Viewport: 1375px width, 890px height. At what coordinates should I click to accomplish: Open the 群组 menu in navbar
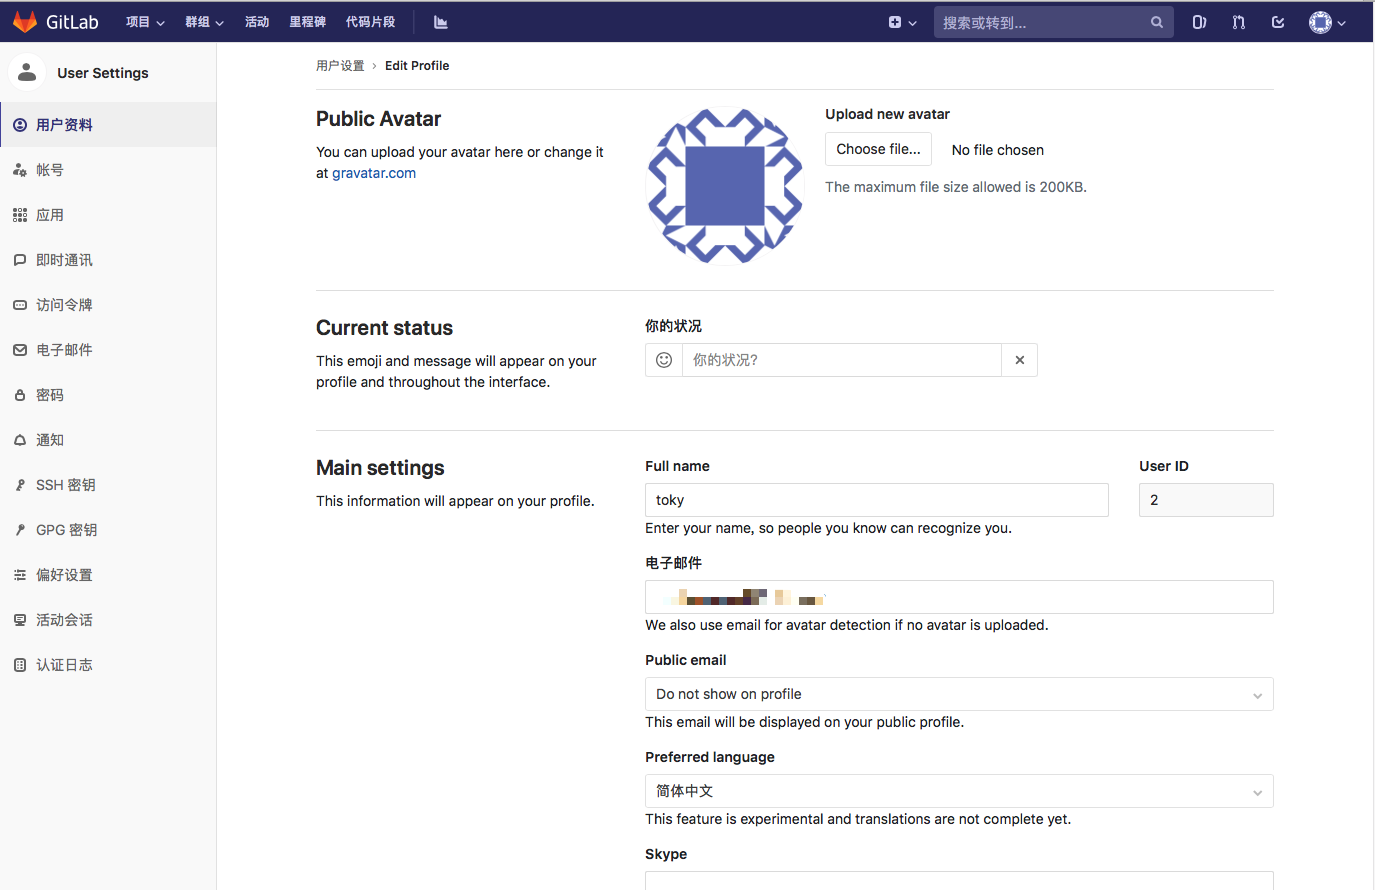[x=204, y=22]
